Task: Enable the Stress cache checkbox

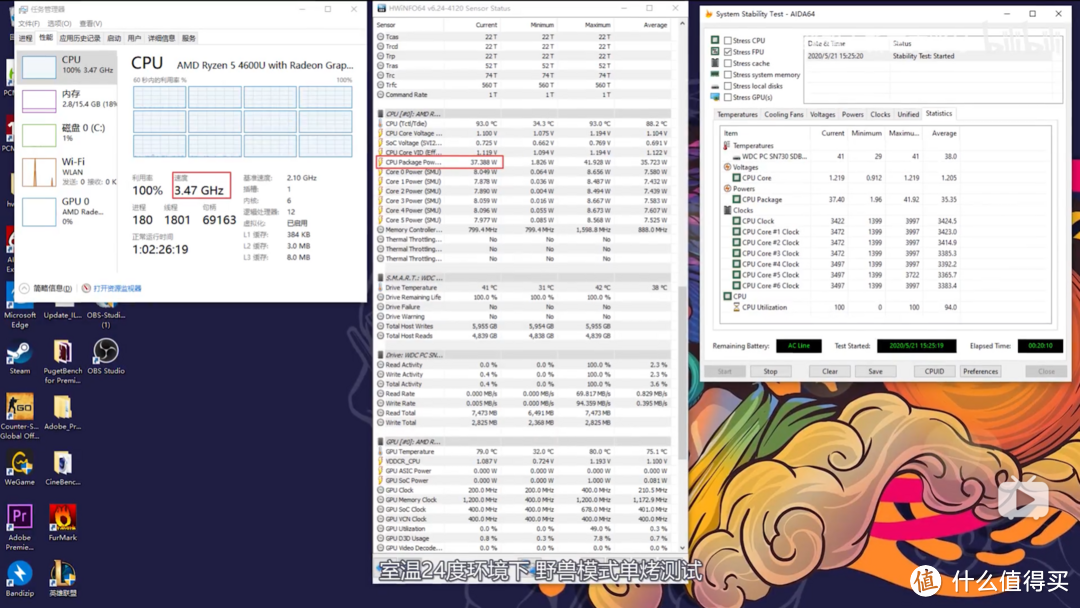Action: [727, 63]
